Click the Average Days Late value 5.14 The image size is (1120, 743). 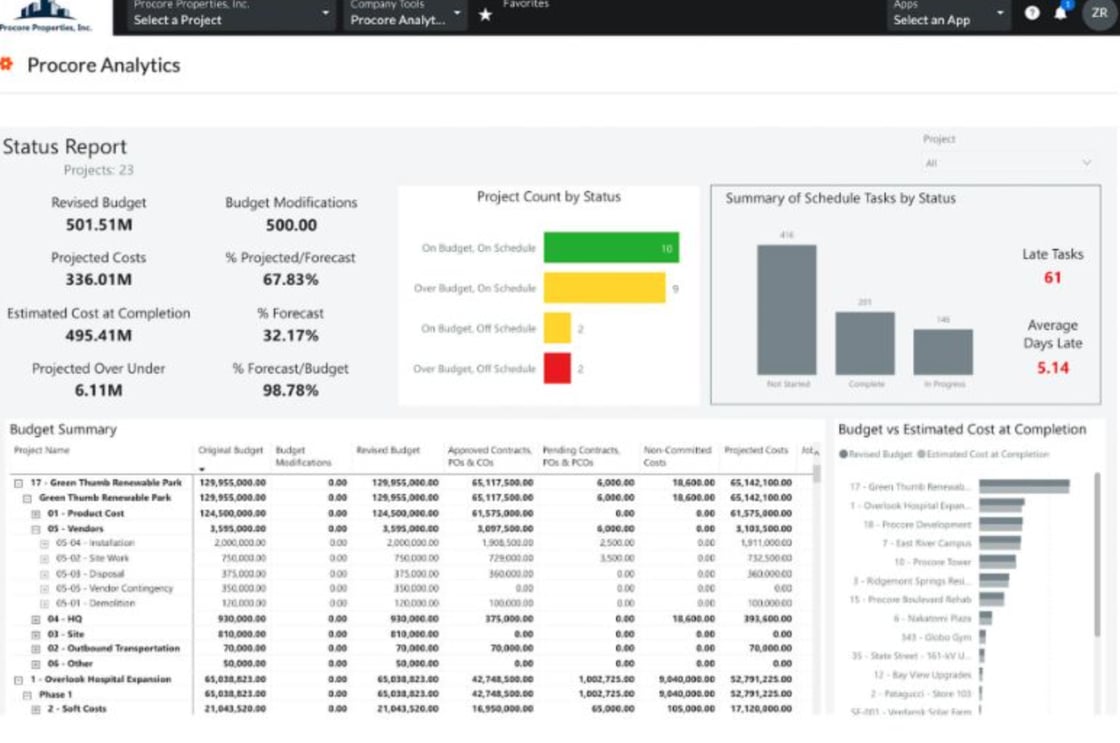pos(1053,367)
